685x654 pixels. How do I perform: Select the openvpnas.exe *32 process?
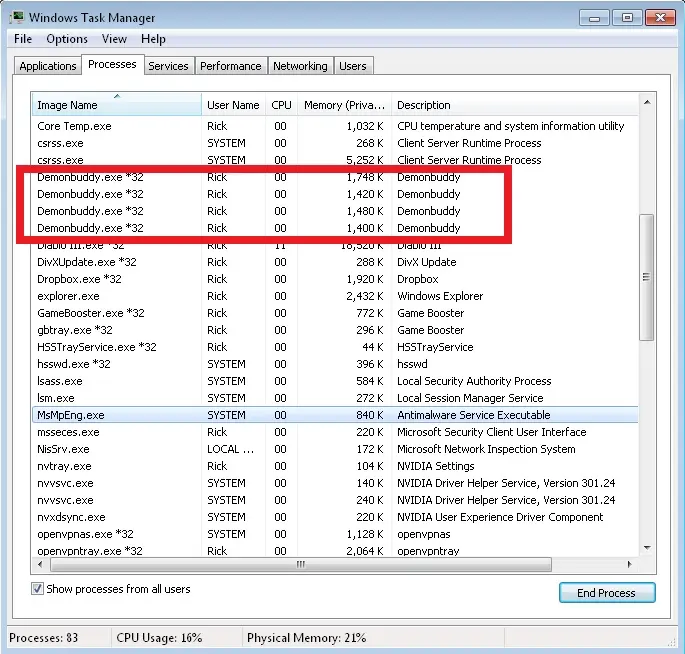[335, 534]
